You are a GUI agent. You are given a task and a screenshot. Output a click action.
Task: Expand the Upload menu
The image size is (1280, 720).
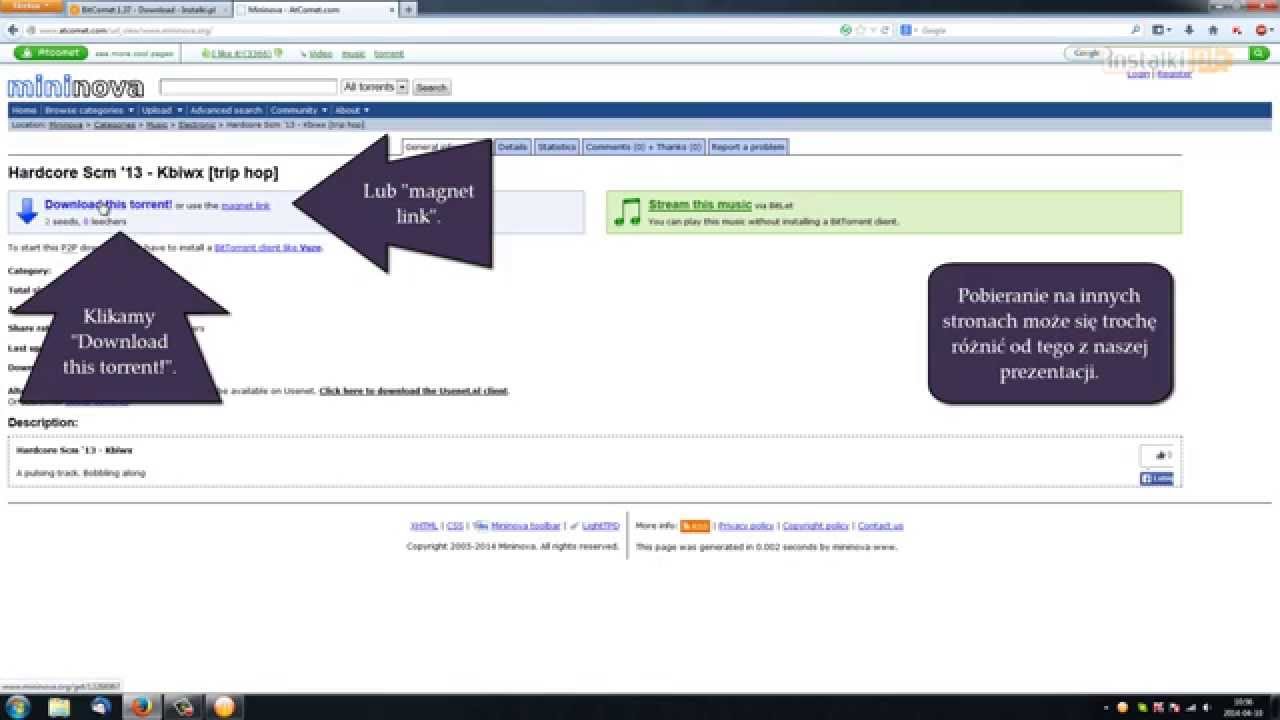click(x=162, y=110)
